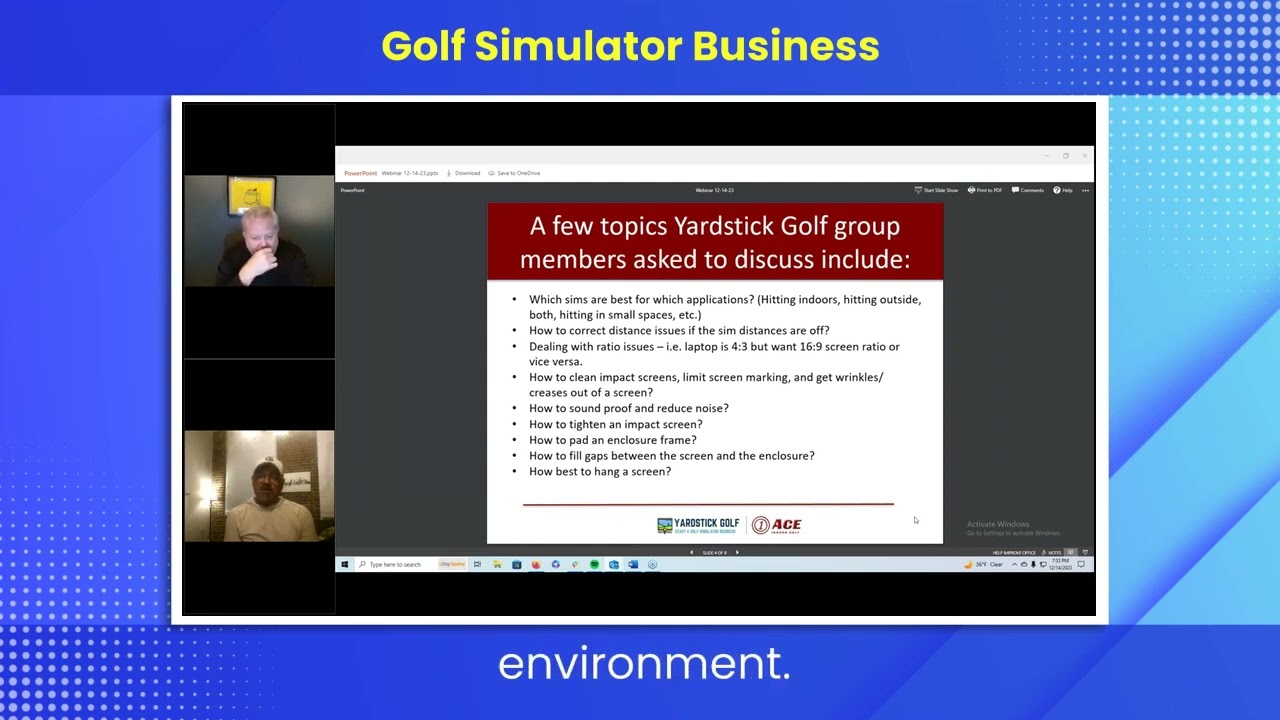Open the Windows Start menu

pyautogui.click(x=345, y=564)
